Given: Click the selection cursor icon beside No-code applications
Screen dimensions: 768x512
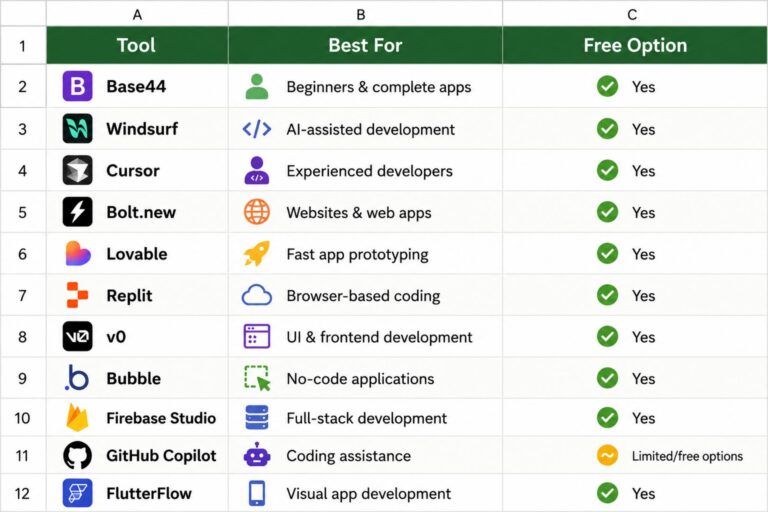Looking at the screenshot, I should (x=257, y=378).
